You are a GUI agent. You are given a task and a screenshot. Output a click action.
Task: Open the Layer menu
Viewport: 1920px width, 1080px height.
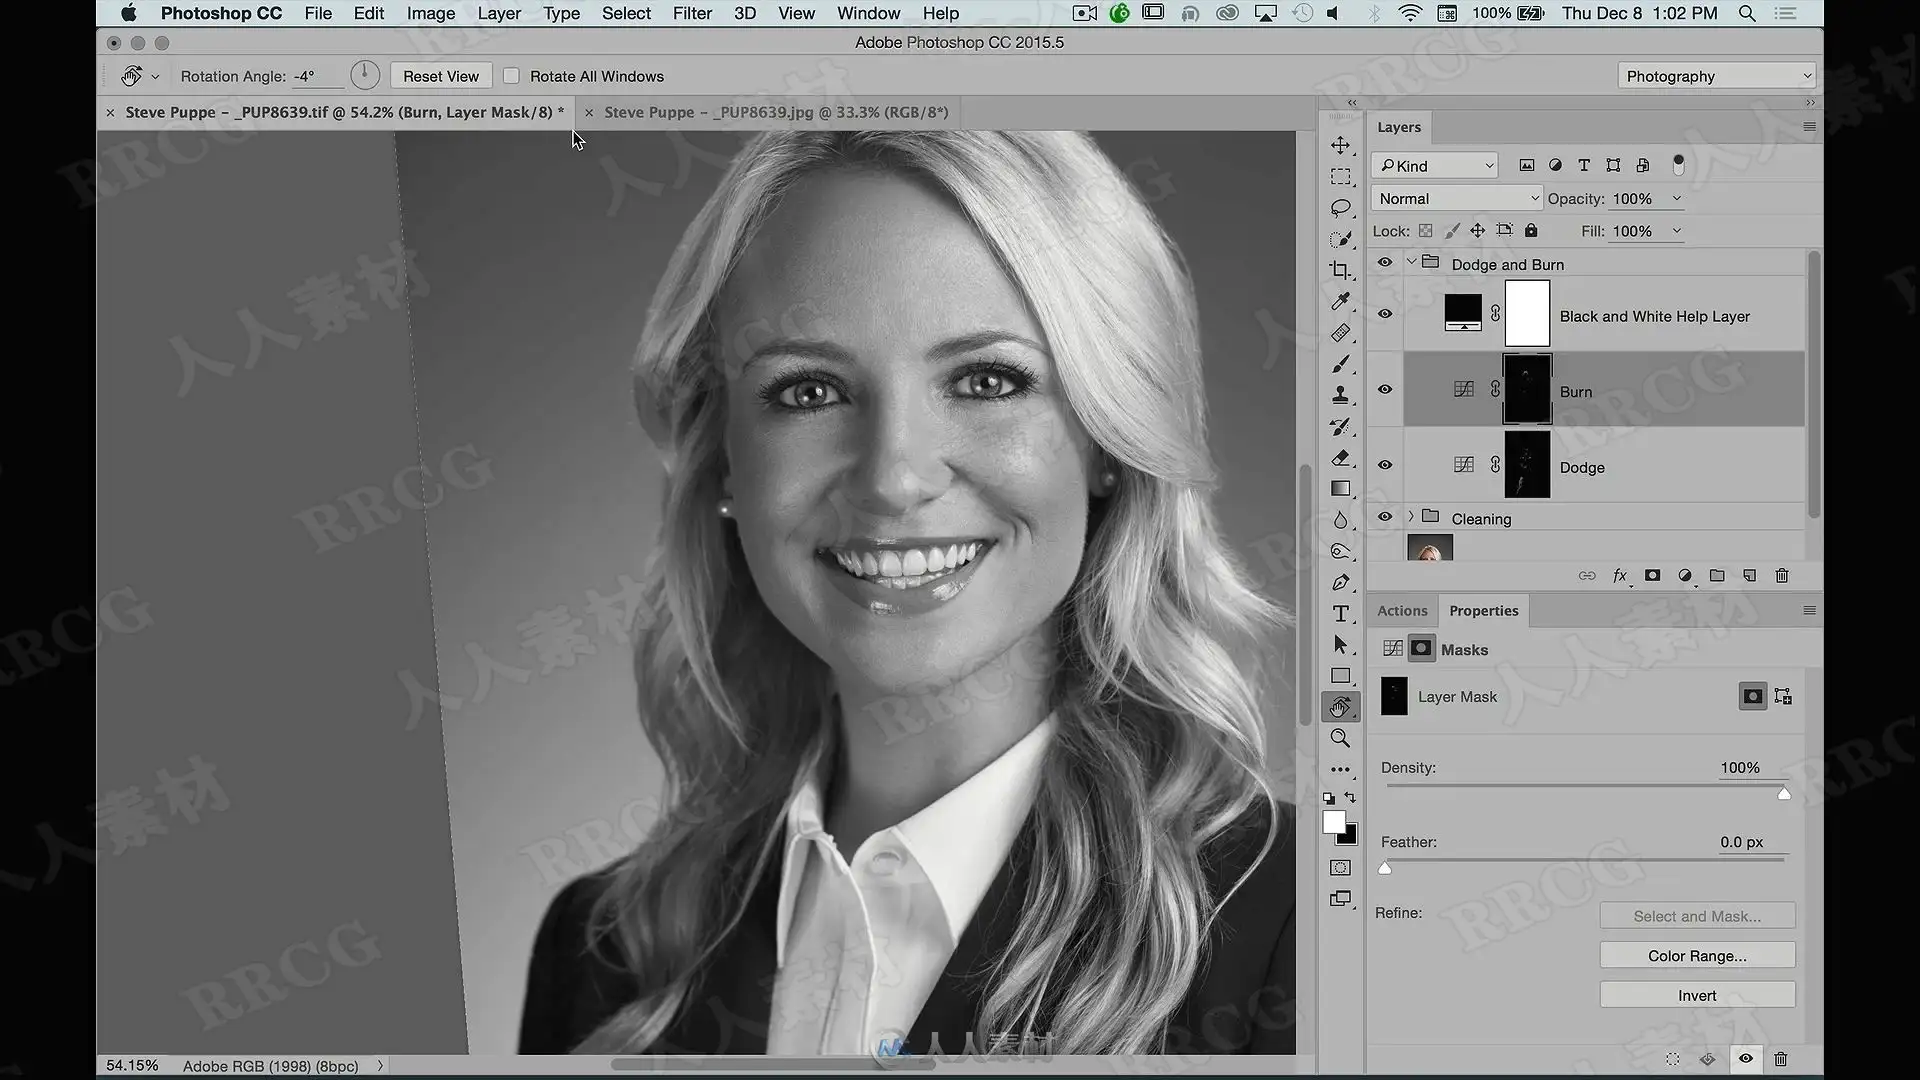coord(499,13)
